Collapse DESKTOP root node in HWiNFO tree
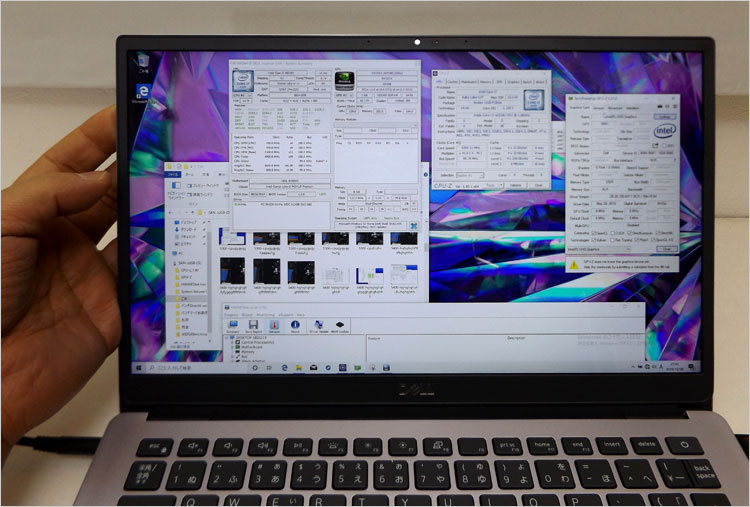The image size is (750, 507). click(x=227, y=338)
